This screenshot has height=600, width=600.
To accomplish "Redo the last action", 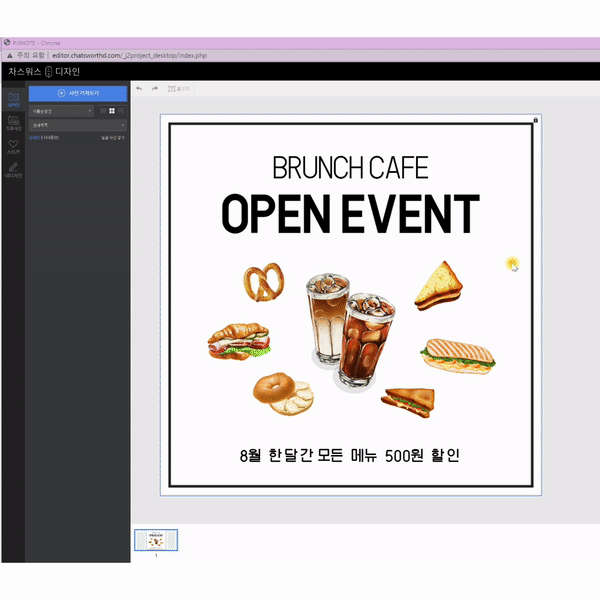I will (155, 89).
